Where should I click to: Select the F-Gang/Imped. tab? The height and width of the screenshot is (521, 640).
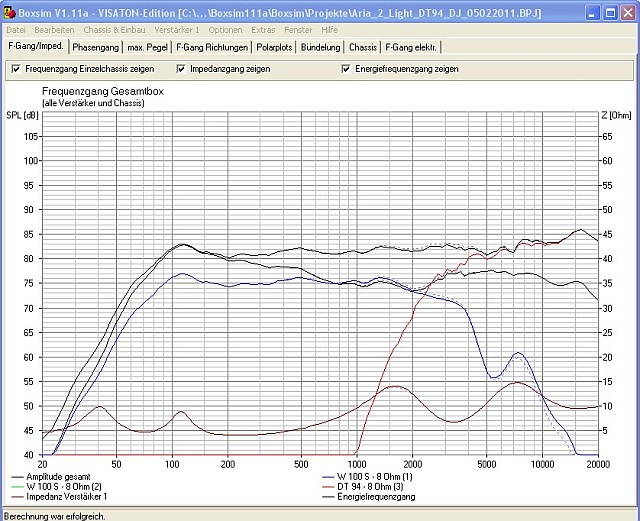pyautogui.click(x=36, y=46)
